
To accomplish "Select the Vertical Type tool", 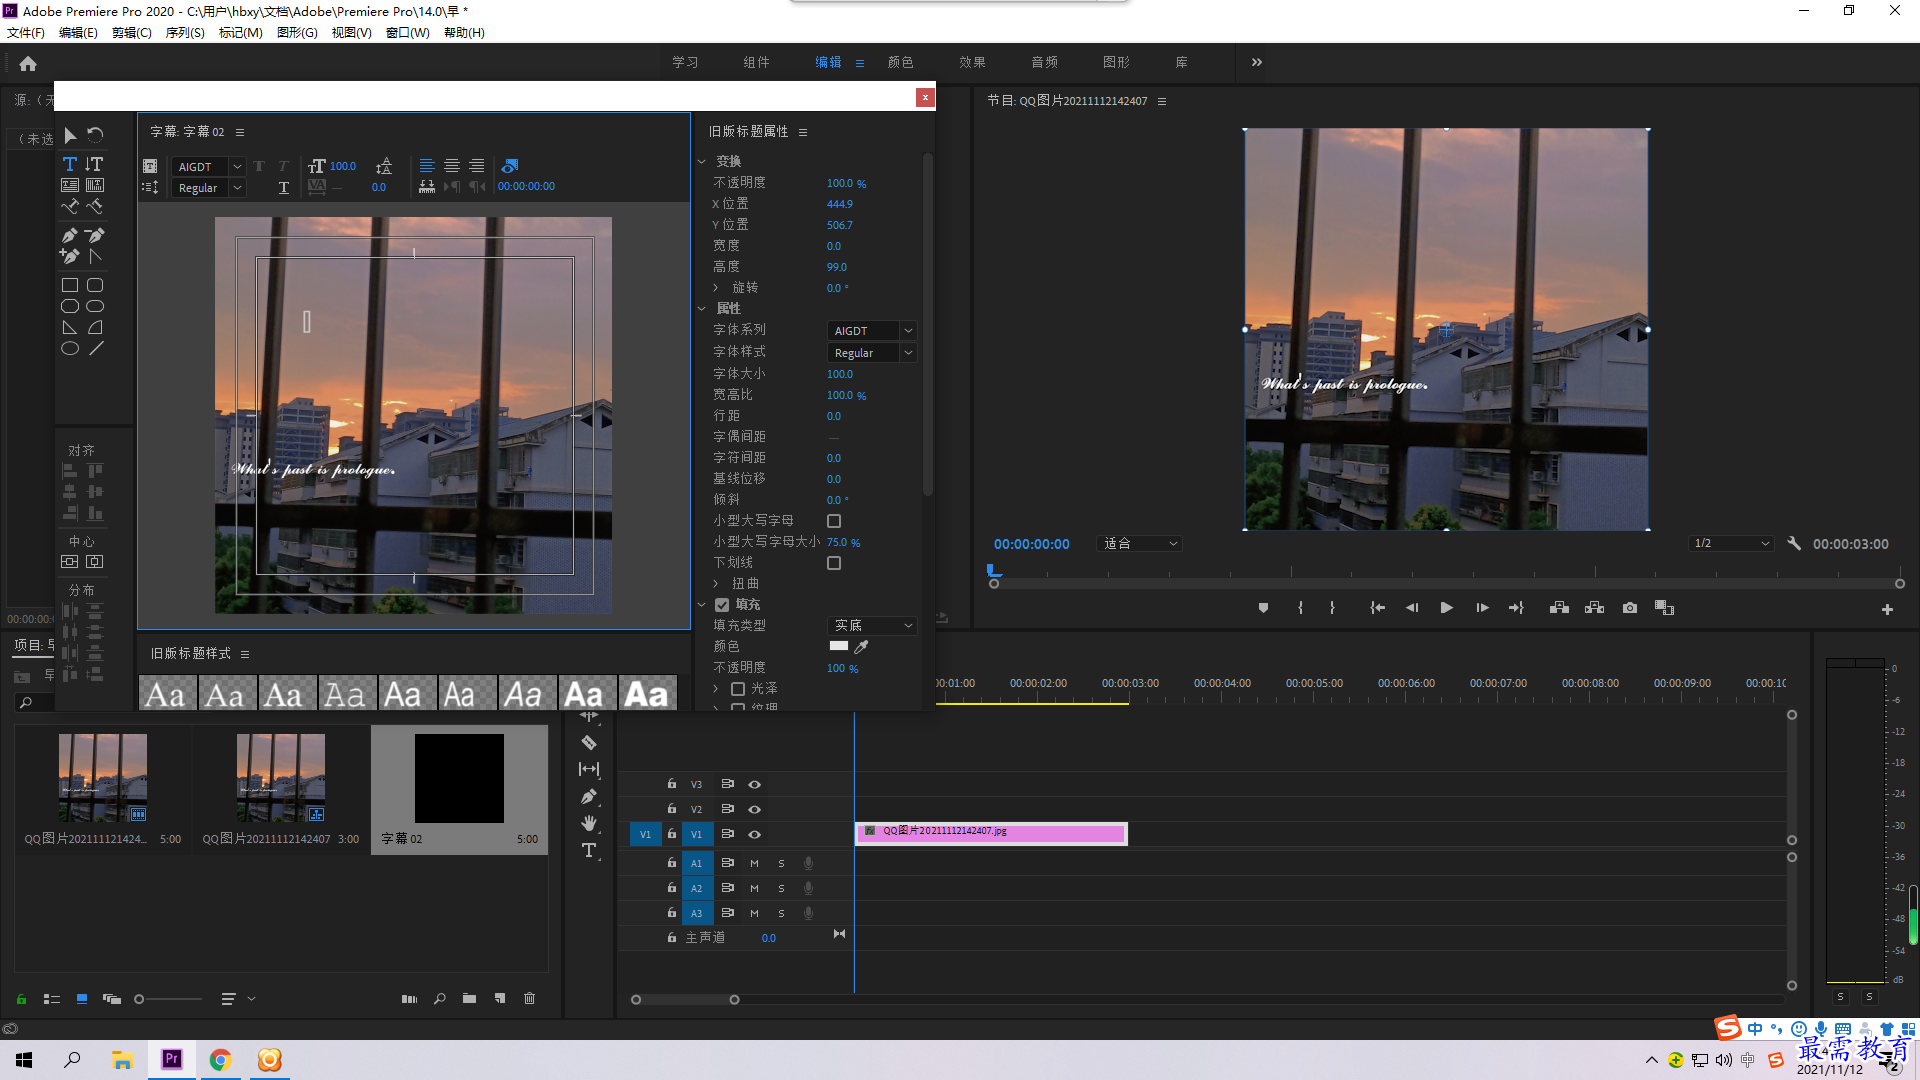I will pyautogui.click(x=94, y=164).
